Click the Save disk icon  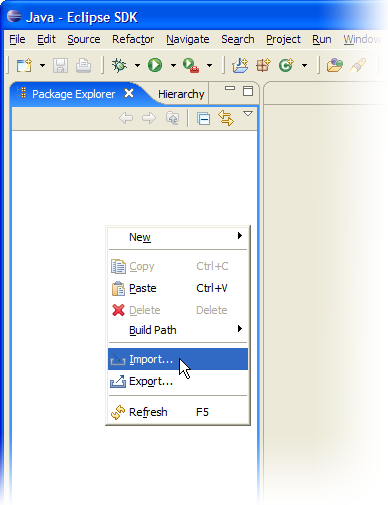[x=60, y=65]
